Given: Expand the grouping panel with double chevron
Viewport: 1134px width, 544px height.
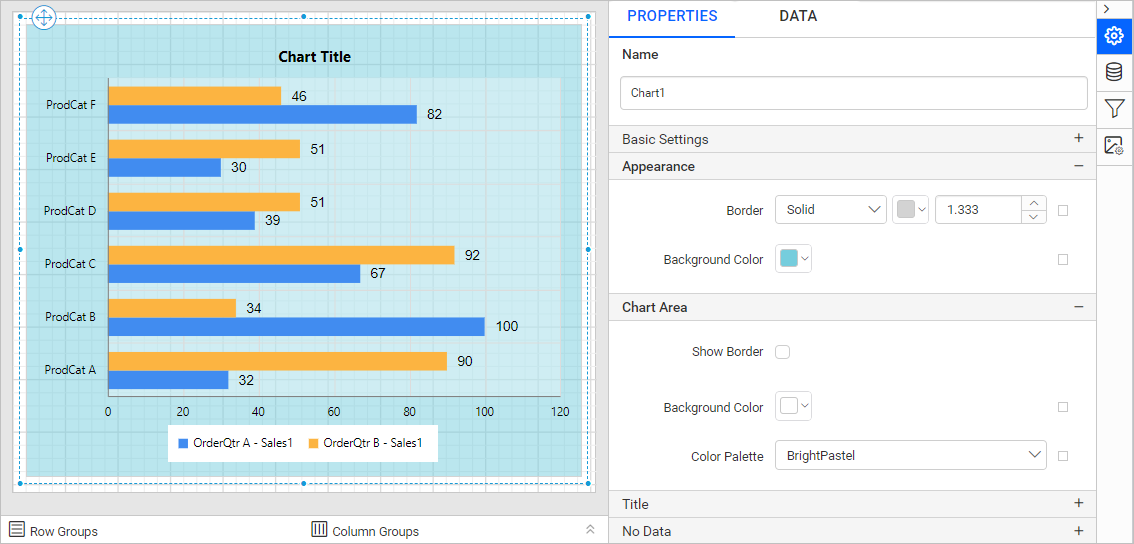Looking at the screenshot, I should click(x=590, y=530).
